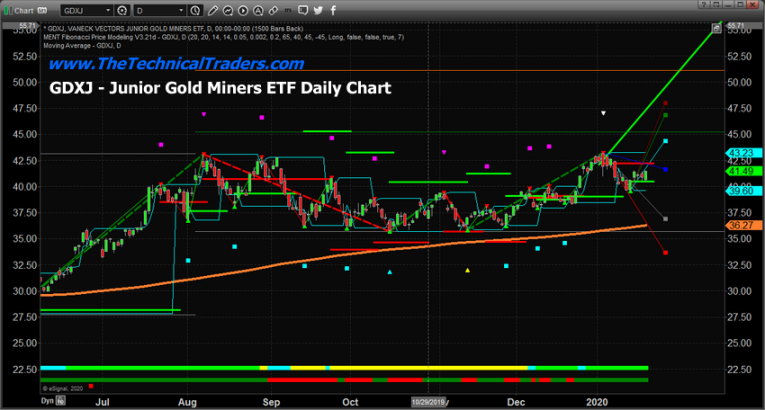Click the bar replay play icon

(x=243, y=10)
